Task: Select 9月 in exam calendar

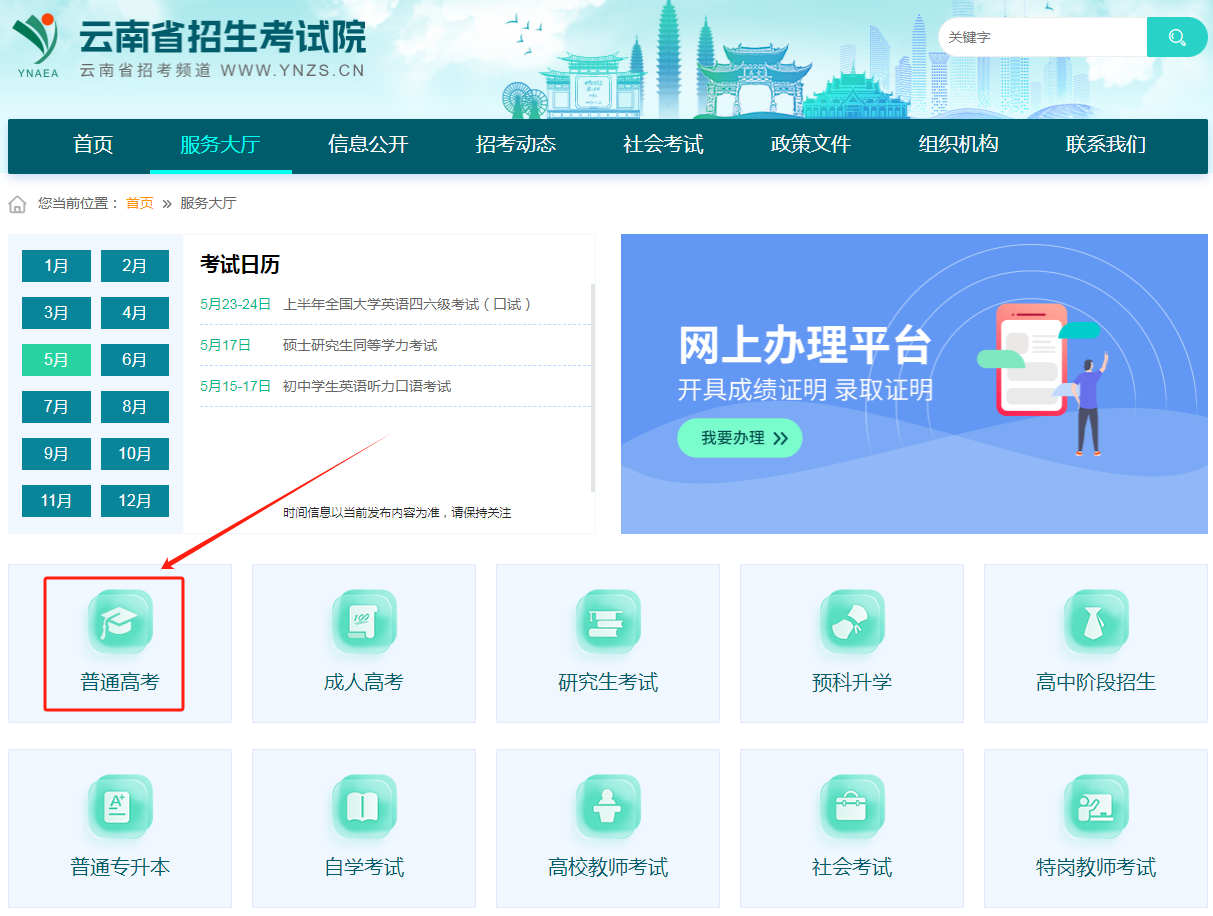Action: (56, 454)
